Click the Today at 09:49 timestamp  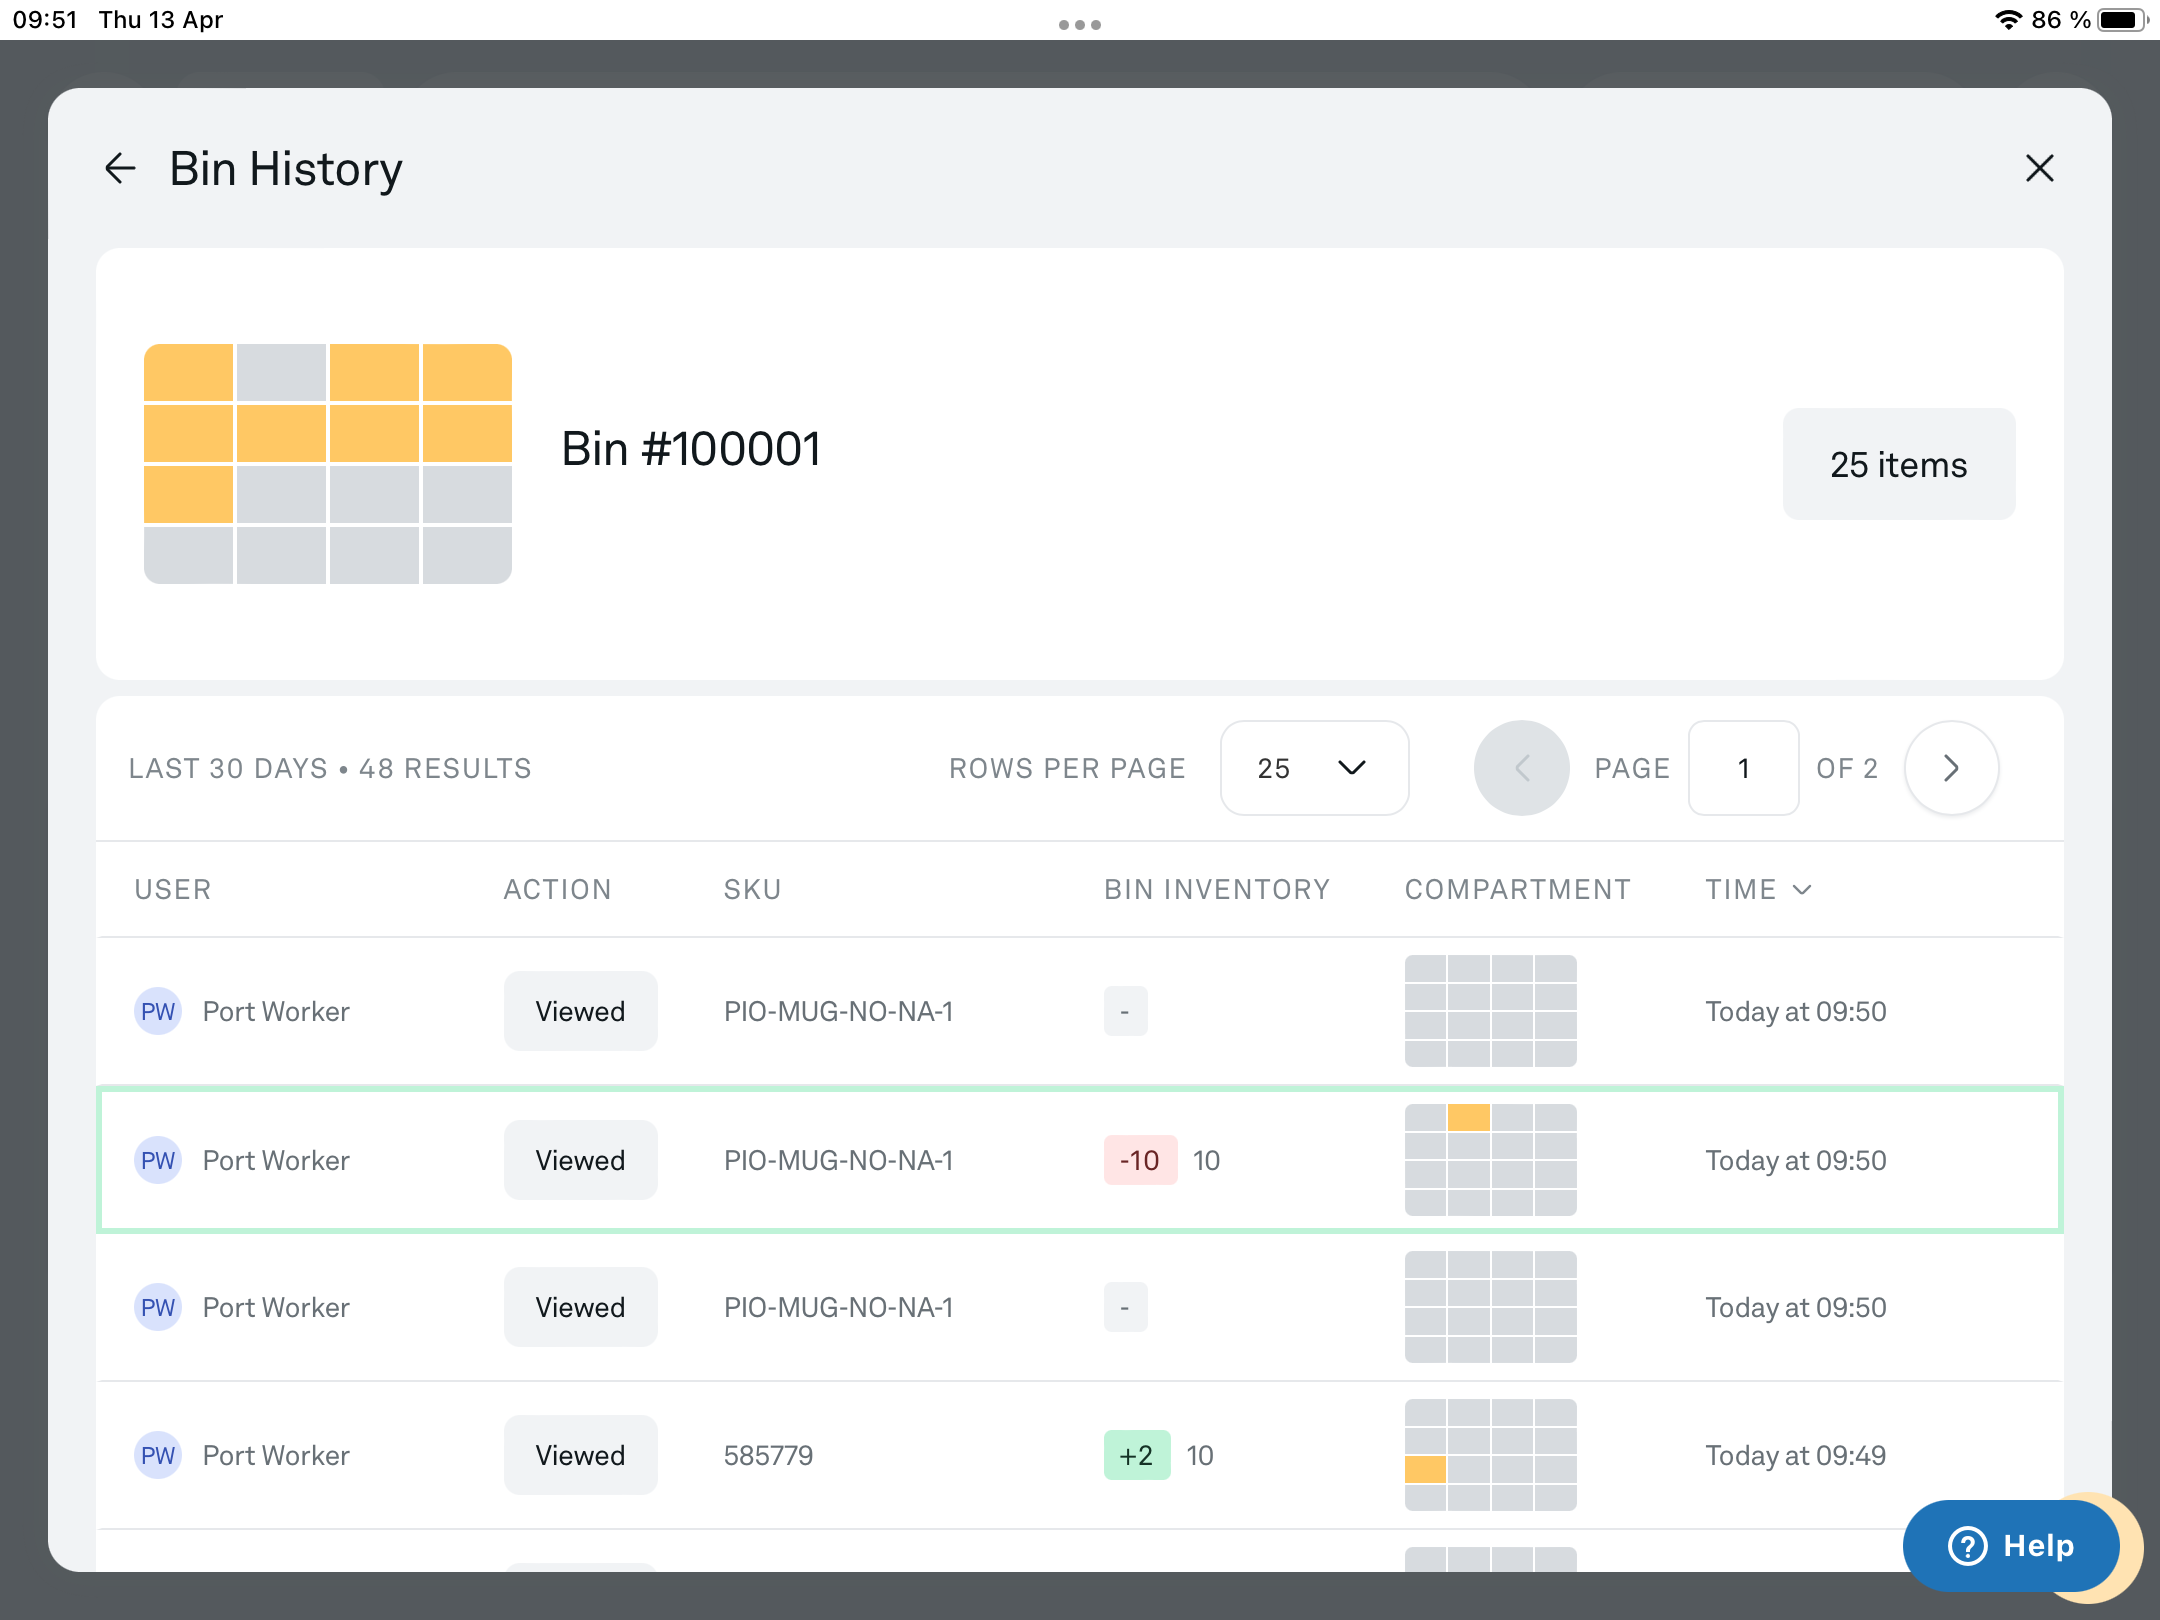[1795, 1455]
